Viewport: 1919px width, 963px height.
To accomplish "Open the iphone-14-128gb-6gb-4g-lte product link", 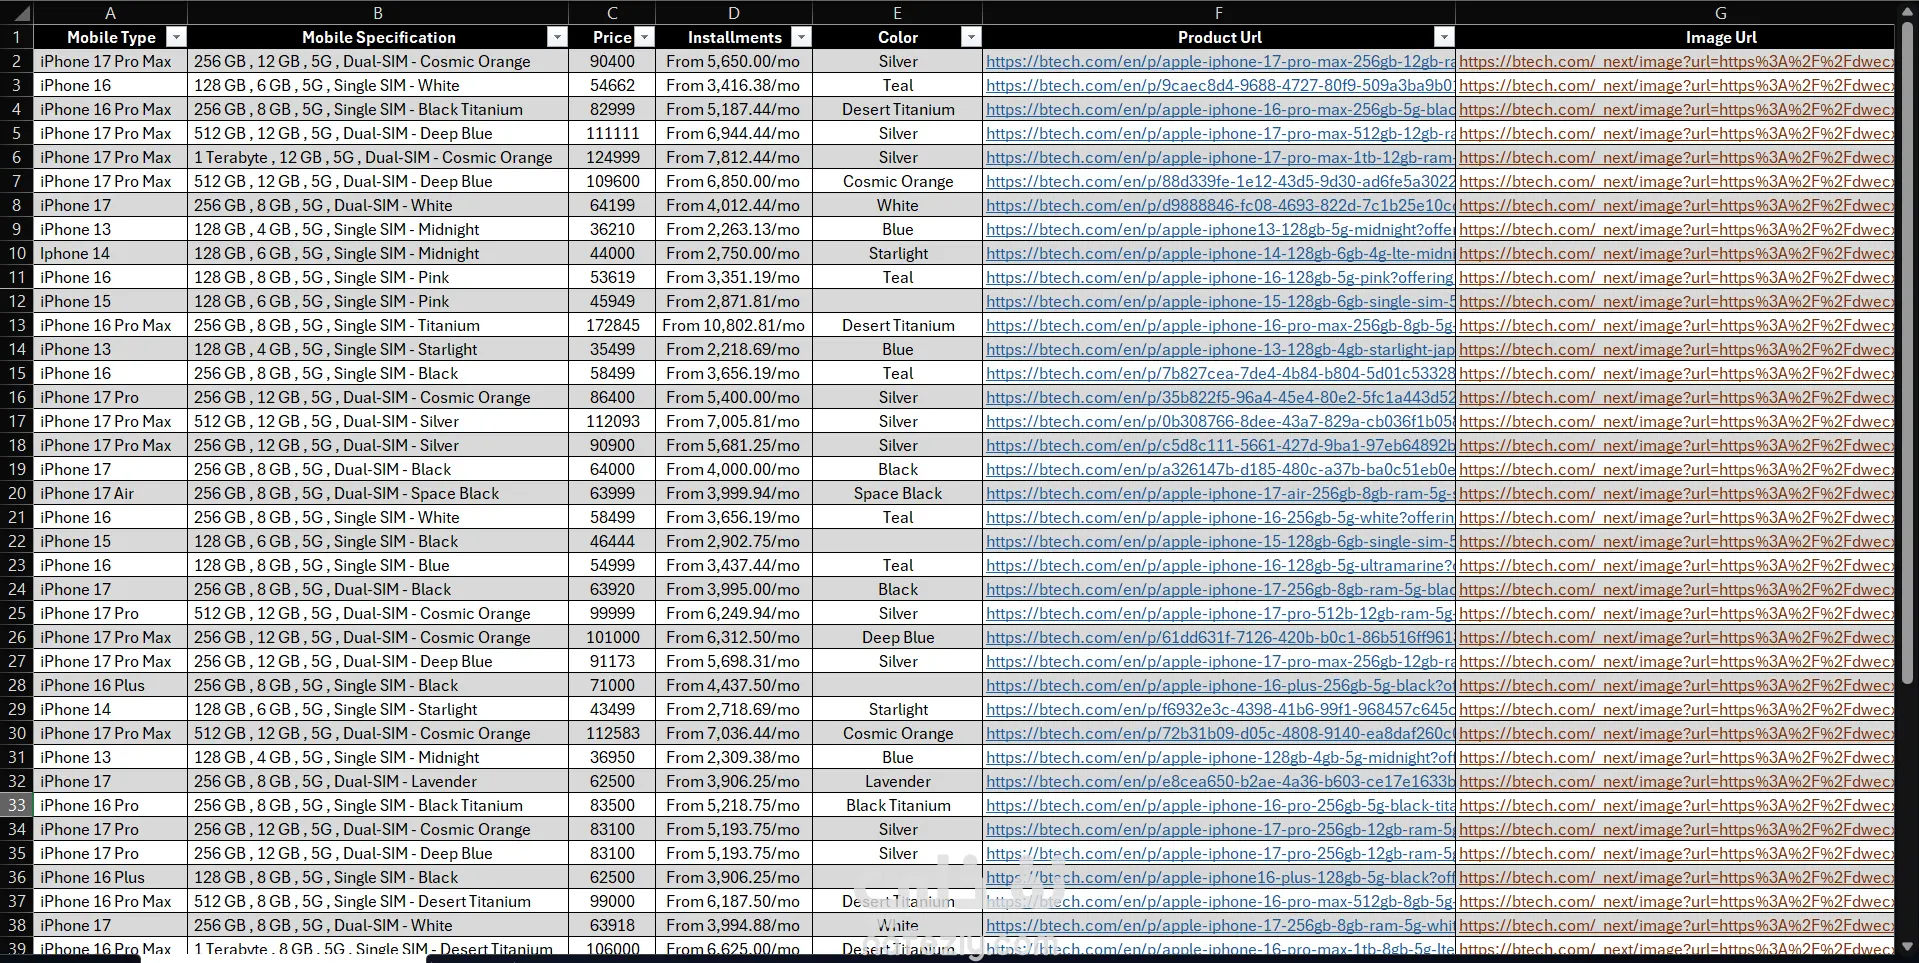I will click(x=1220, y=253).
